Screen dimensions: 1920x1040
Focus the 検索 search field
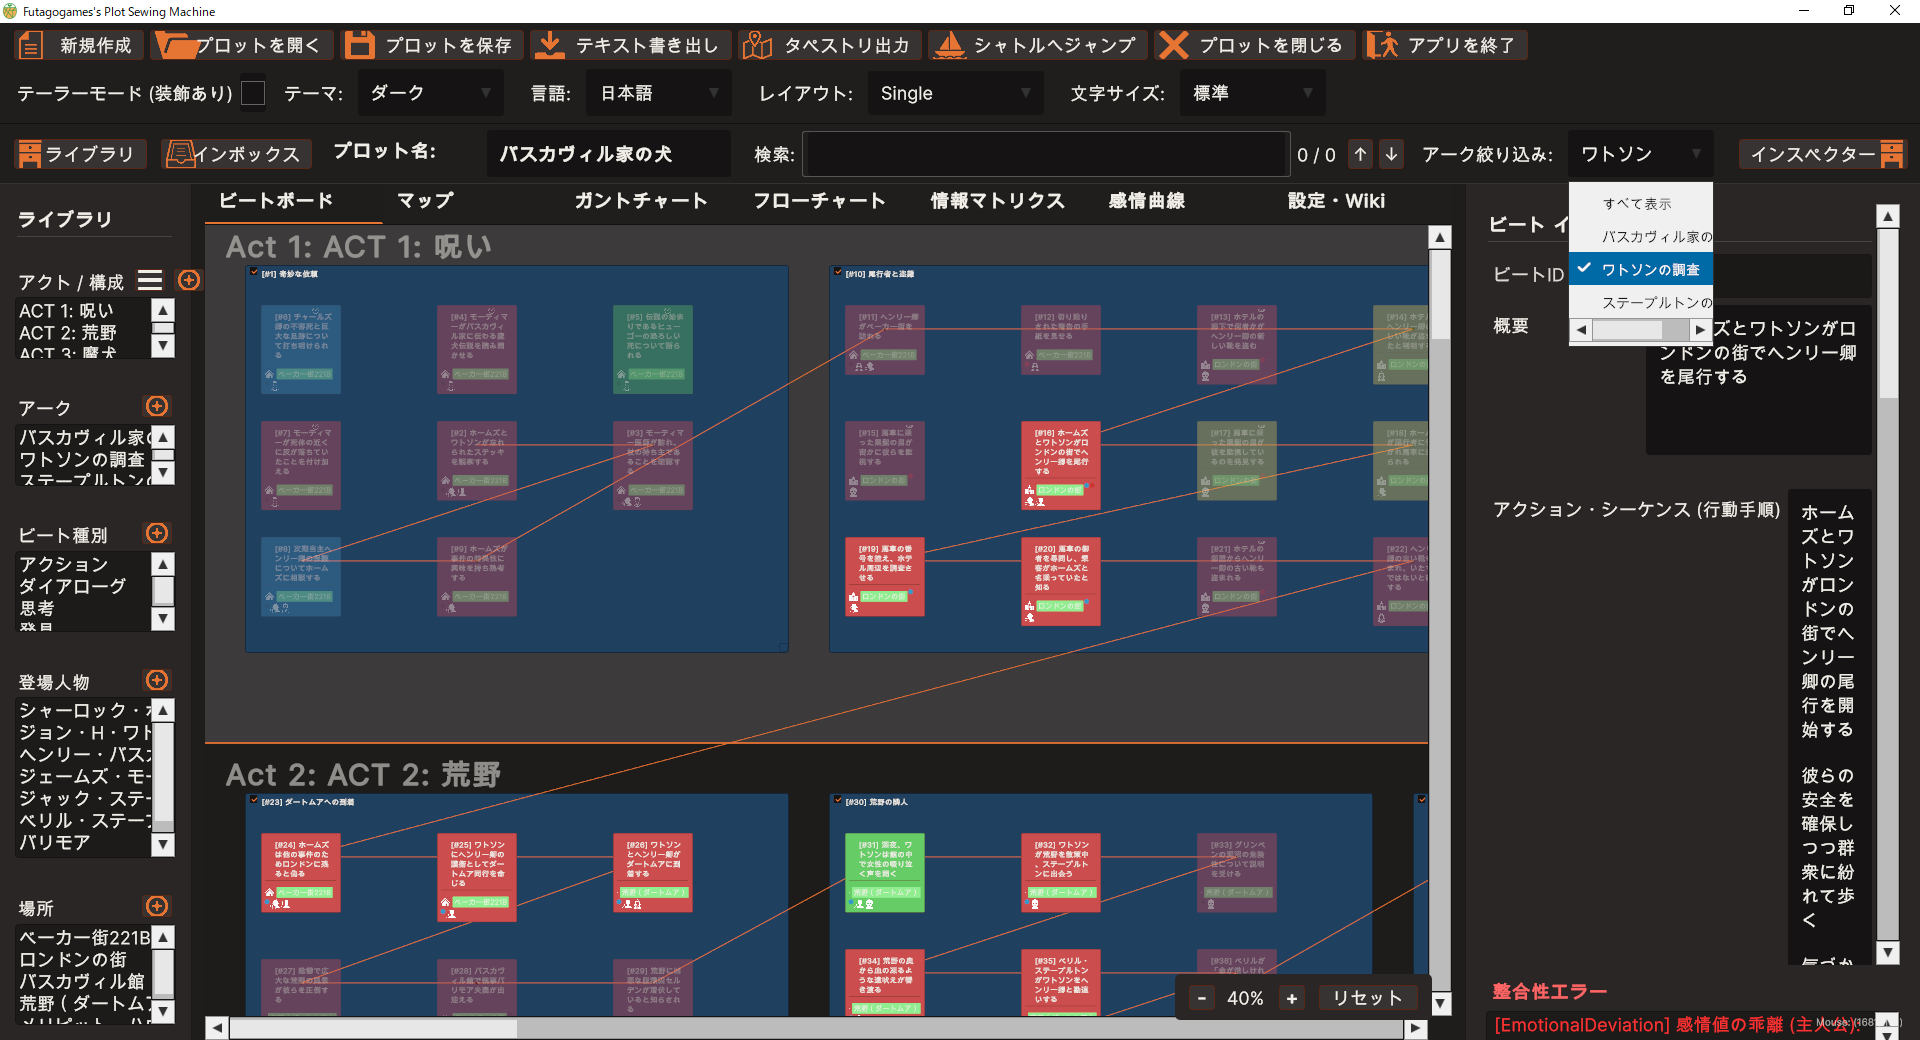[1044, 154]
